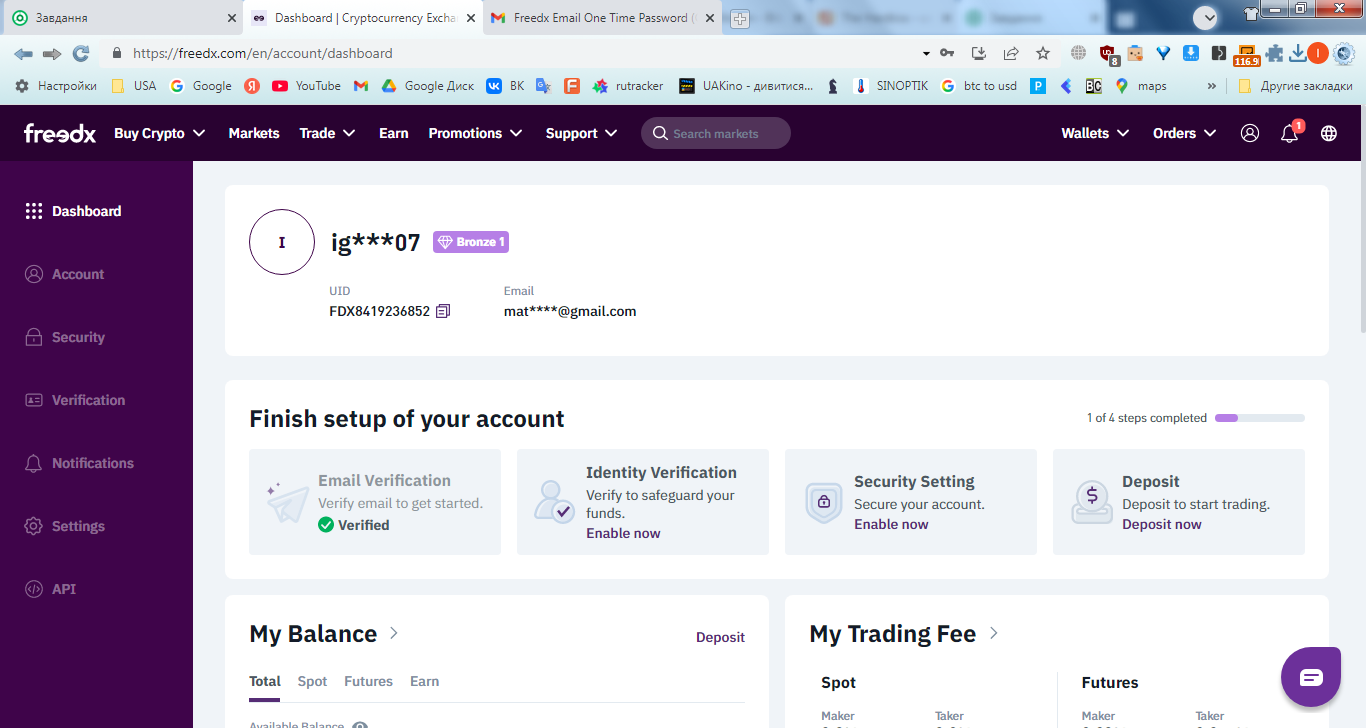Click the Verification ID card icon
This screenshot has width=1366, height=728.
(x=34, y=400)
